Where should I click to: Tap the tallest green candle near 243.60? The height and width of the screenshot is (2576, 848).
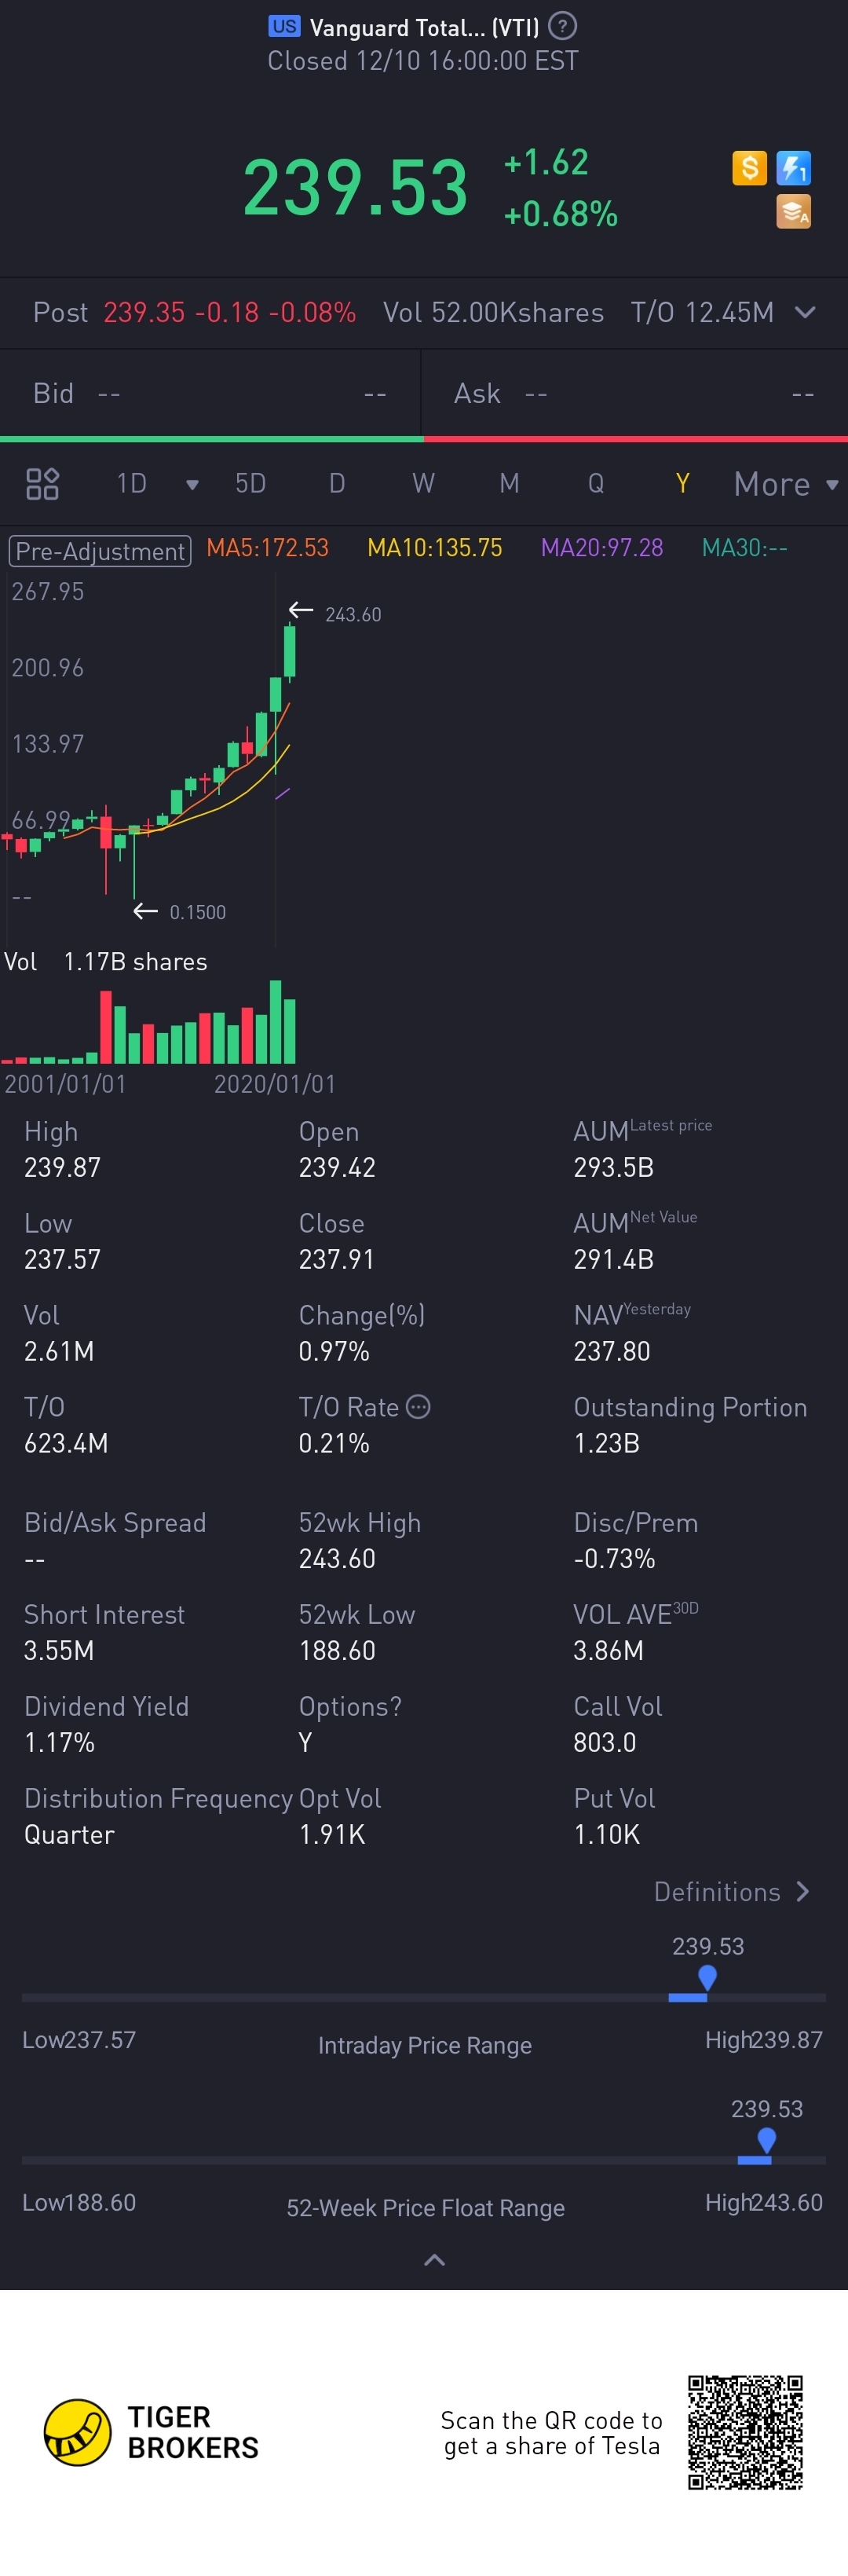289,652
